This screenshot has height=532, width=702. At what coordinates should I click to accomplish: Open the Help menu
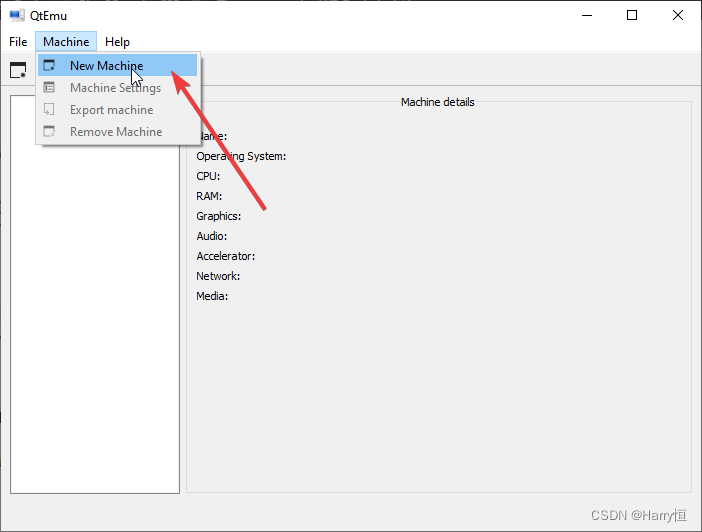pyautogui.click(x=117, y=42)
